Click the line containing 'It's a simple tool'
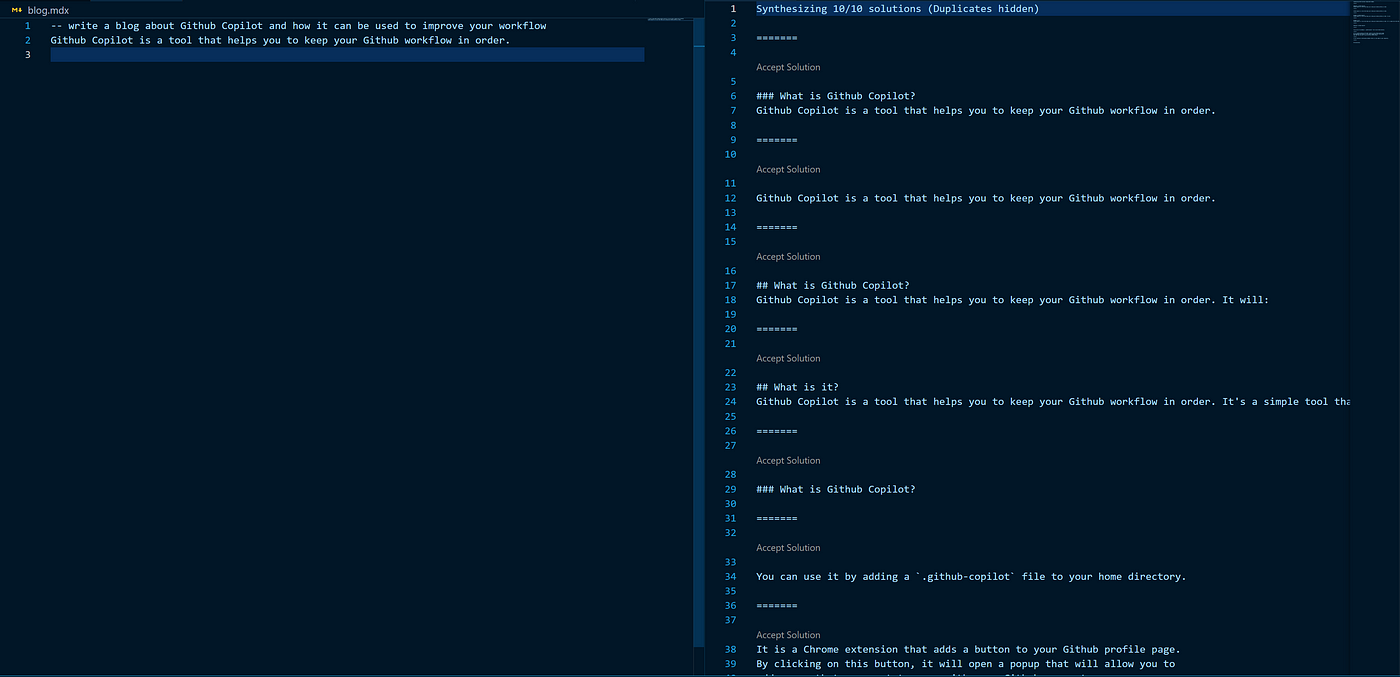 (1053, 402)
